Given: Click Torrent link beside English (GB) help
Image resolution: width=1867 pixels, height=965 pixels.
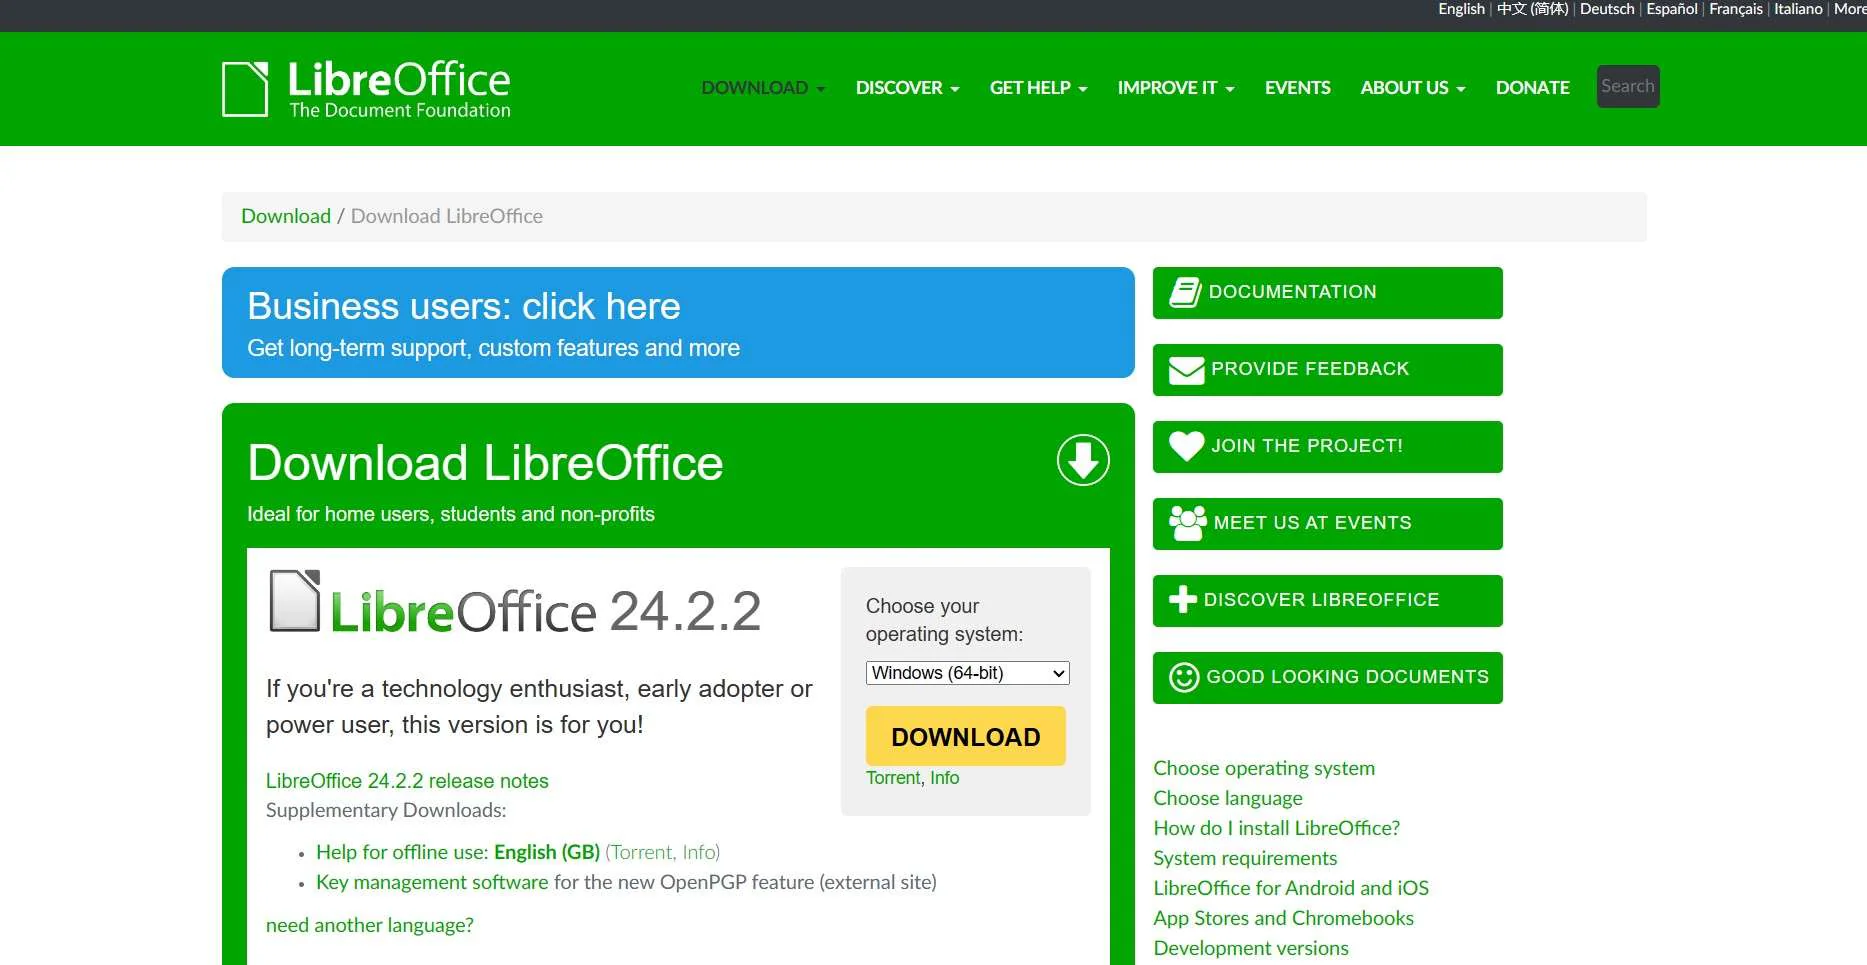Looking at the screenshot, I should pos(641,852).
